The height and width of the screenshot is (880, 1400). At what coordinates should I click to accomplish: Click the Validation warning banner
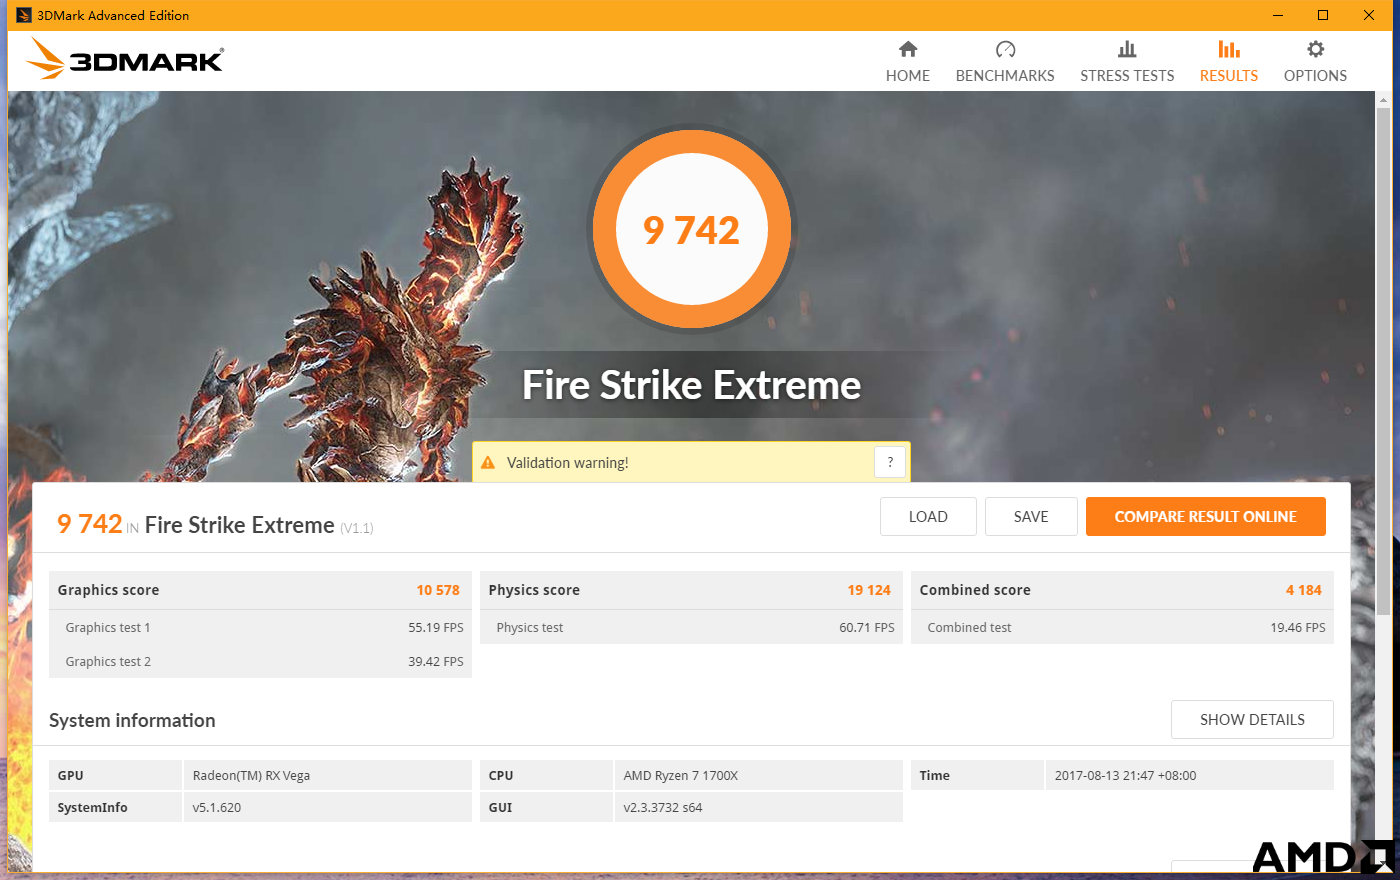click(x=691, y=462)
